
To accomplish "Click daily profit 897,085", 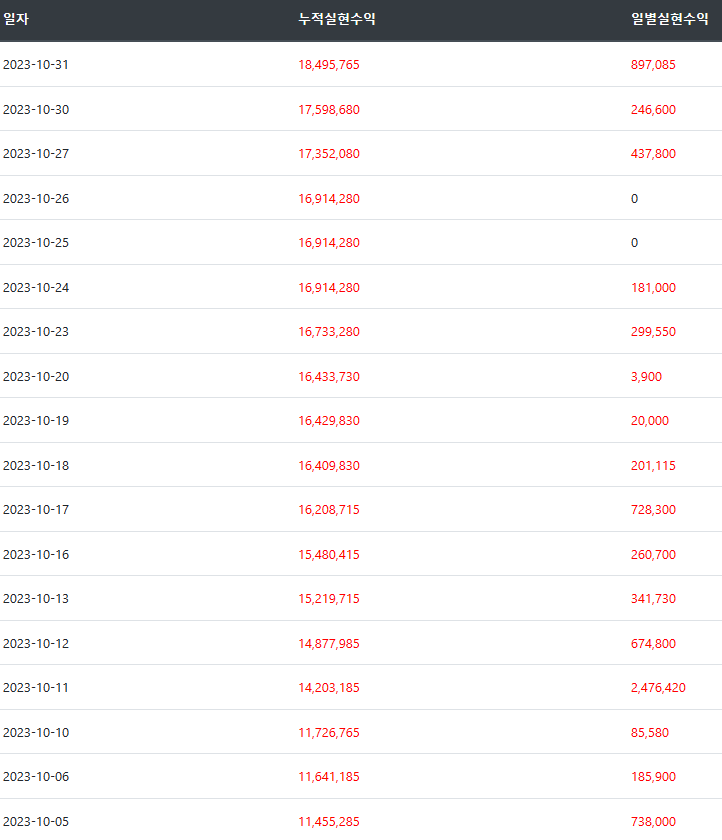I will [653, 65].
